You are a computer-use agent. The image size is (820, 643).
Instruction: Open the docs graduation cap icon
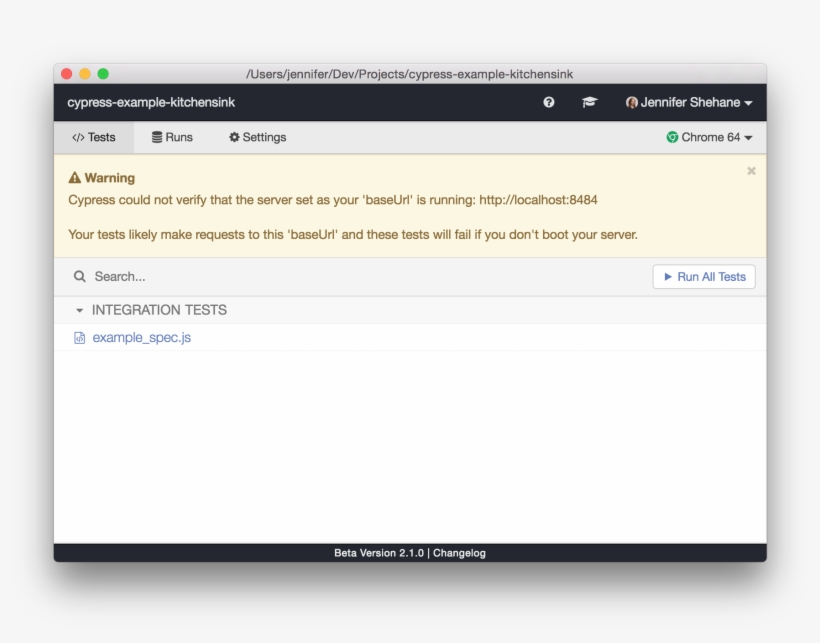click(x=590, y=102)
